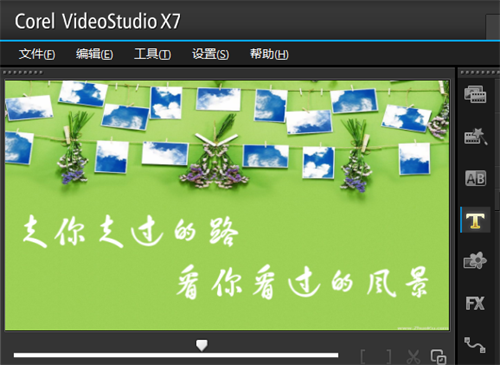This screenshot has height=365, width=500.
Task: Open the Transition (AB) library
Action: click(x=476, y=178)
